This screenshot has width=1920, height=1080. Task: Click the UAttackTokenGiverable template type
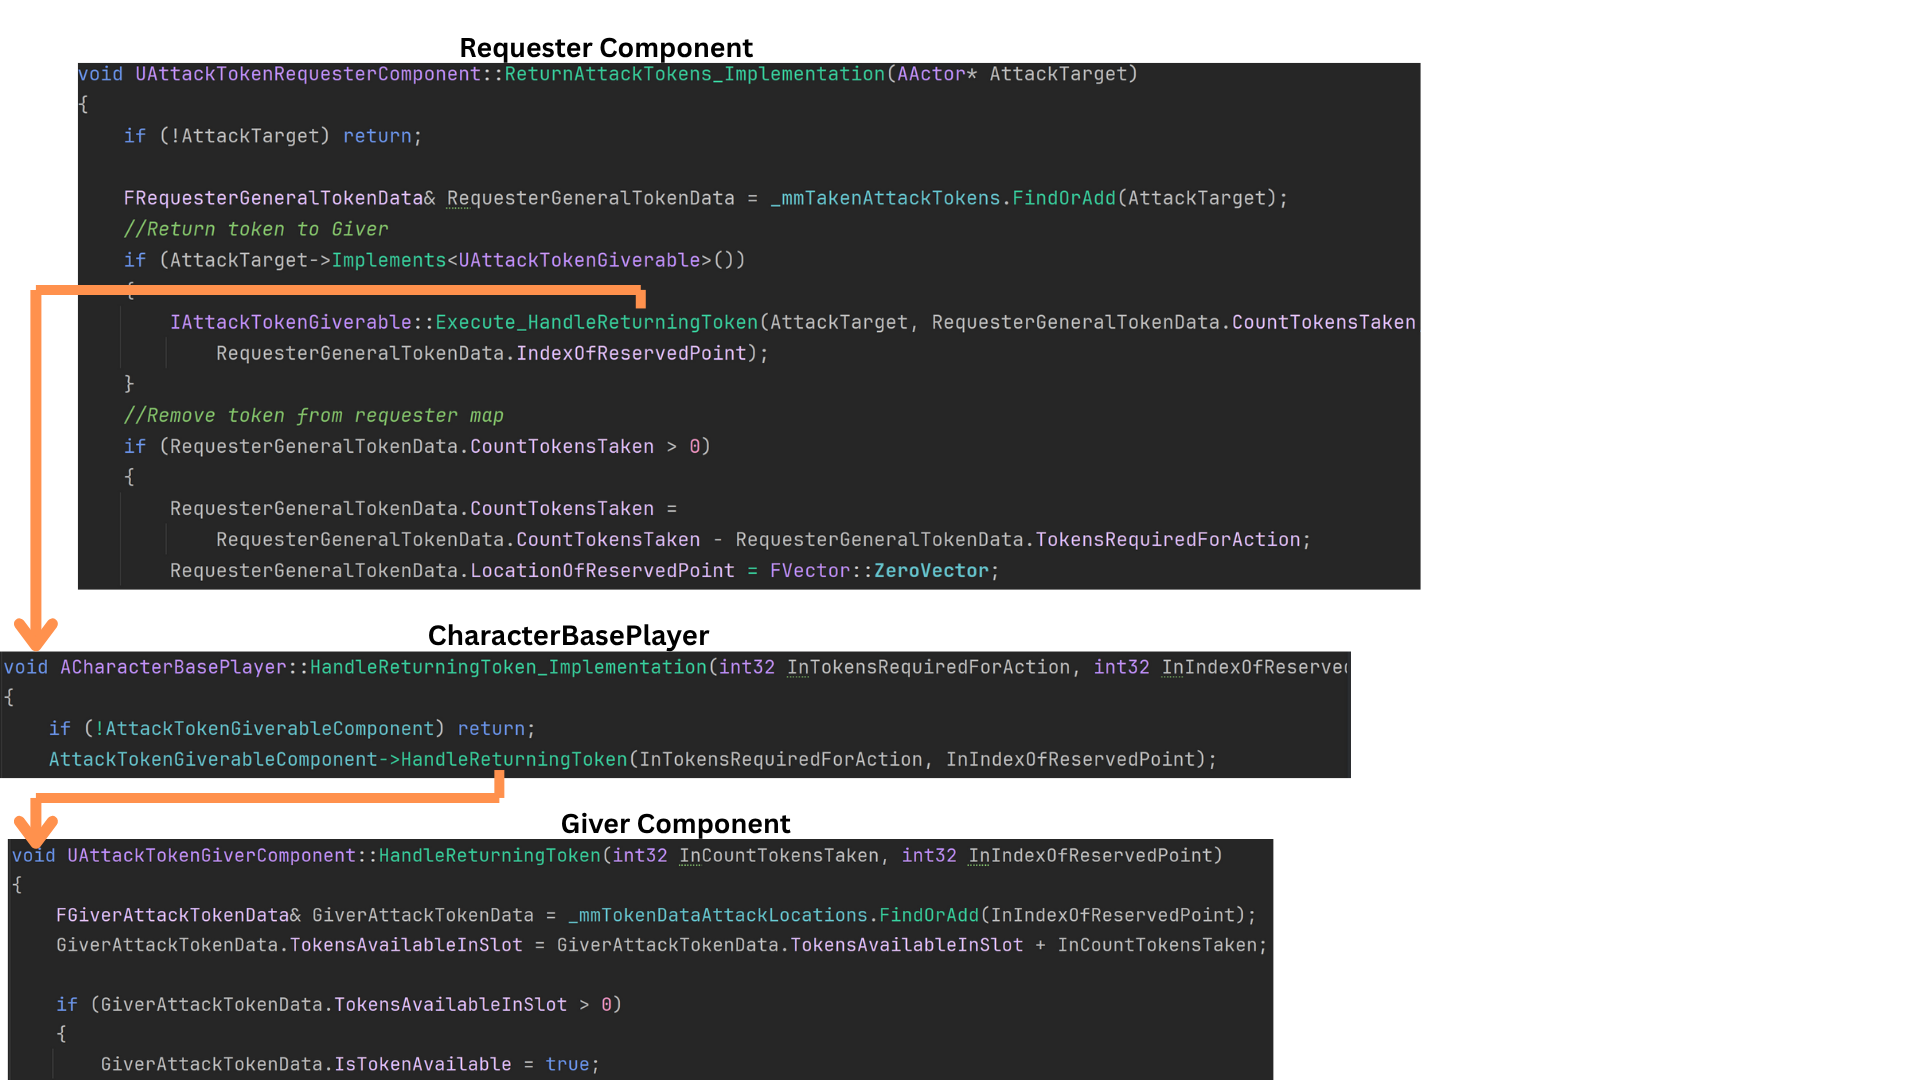[x=579, y=260]
